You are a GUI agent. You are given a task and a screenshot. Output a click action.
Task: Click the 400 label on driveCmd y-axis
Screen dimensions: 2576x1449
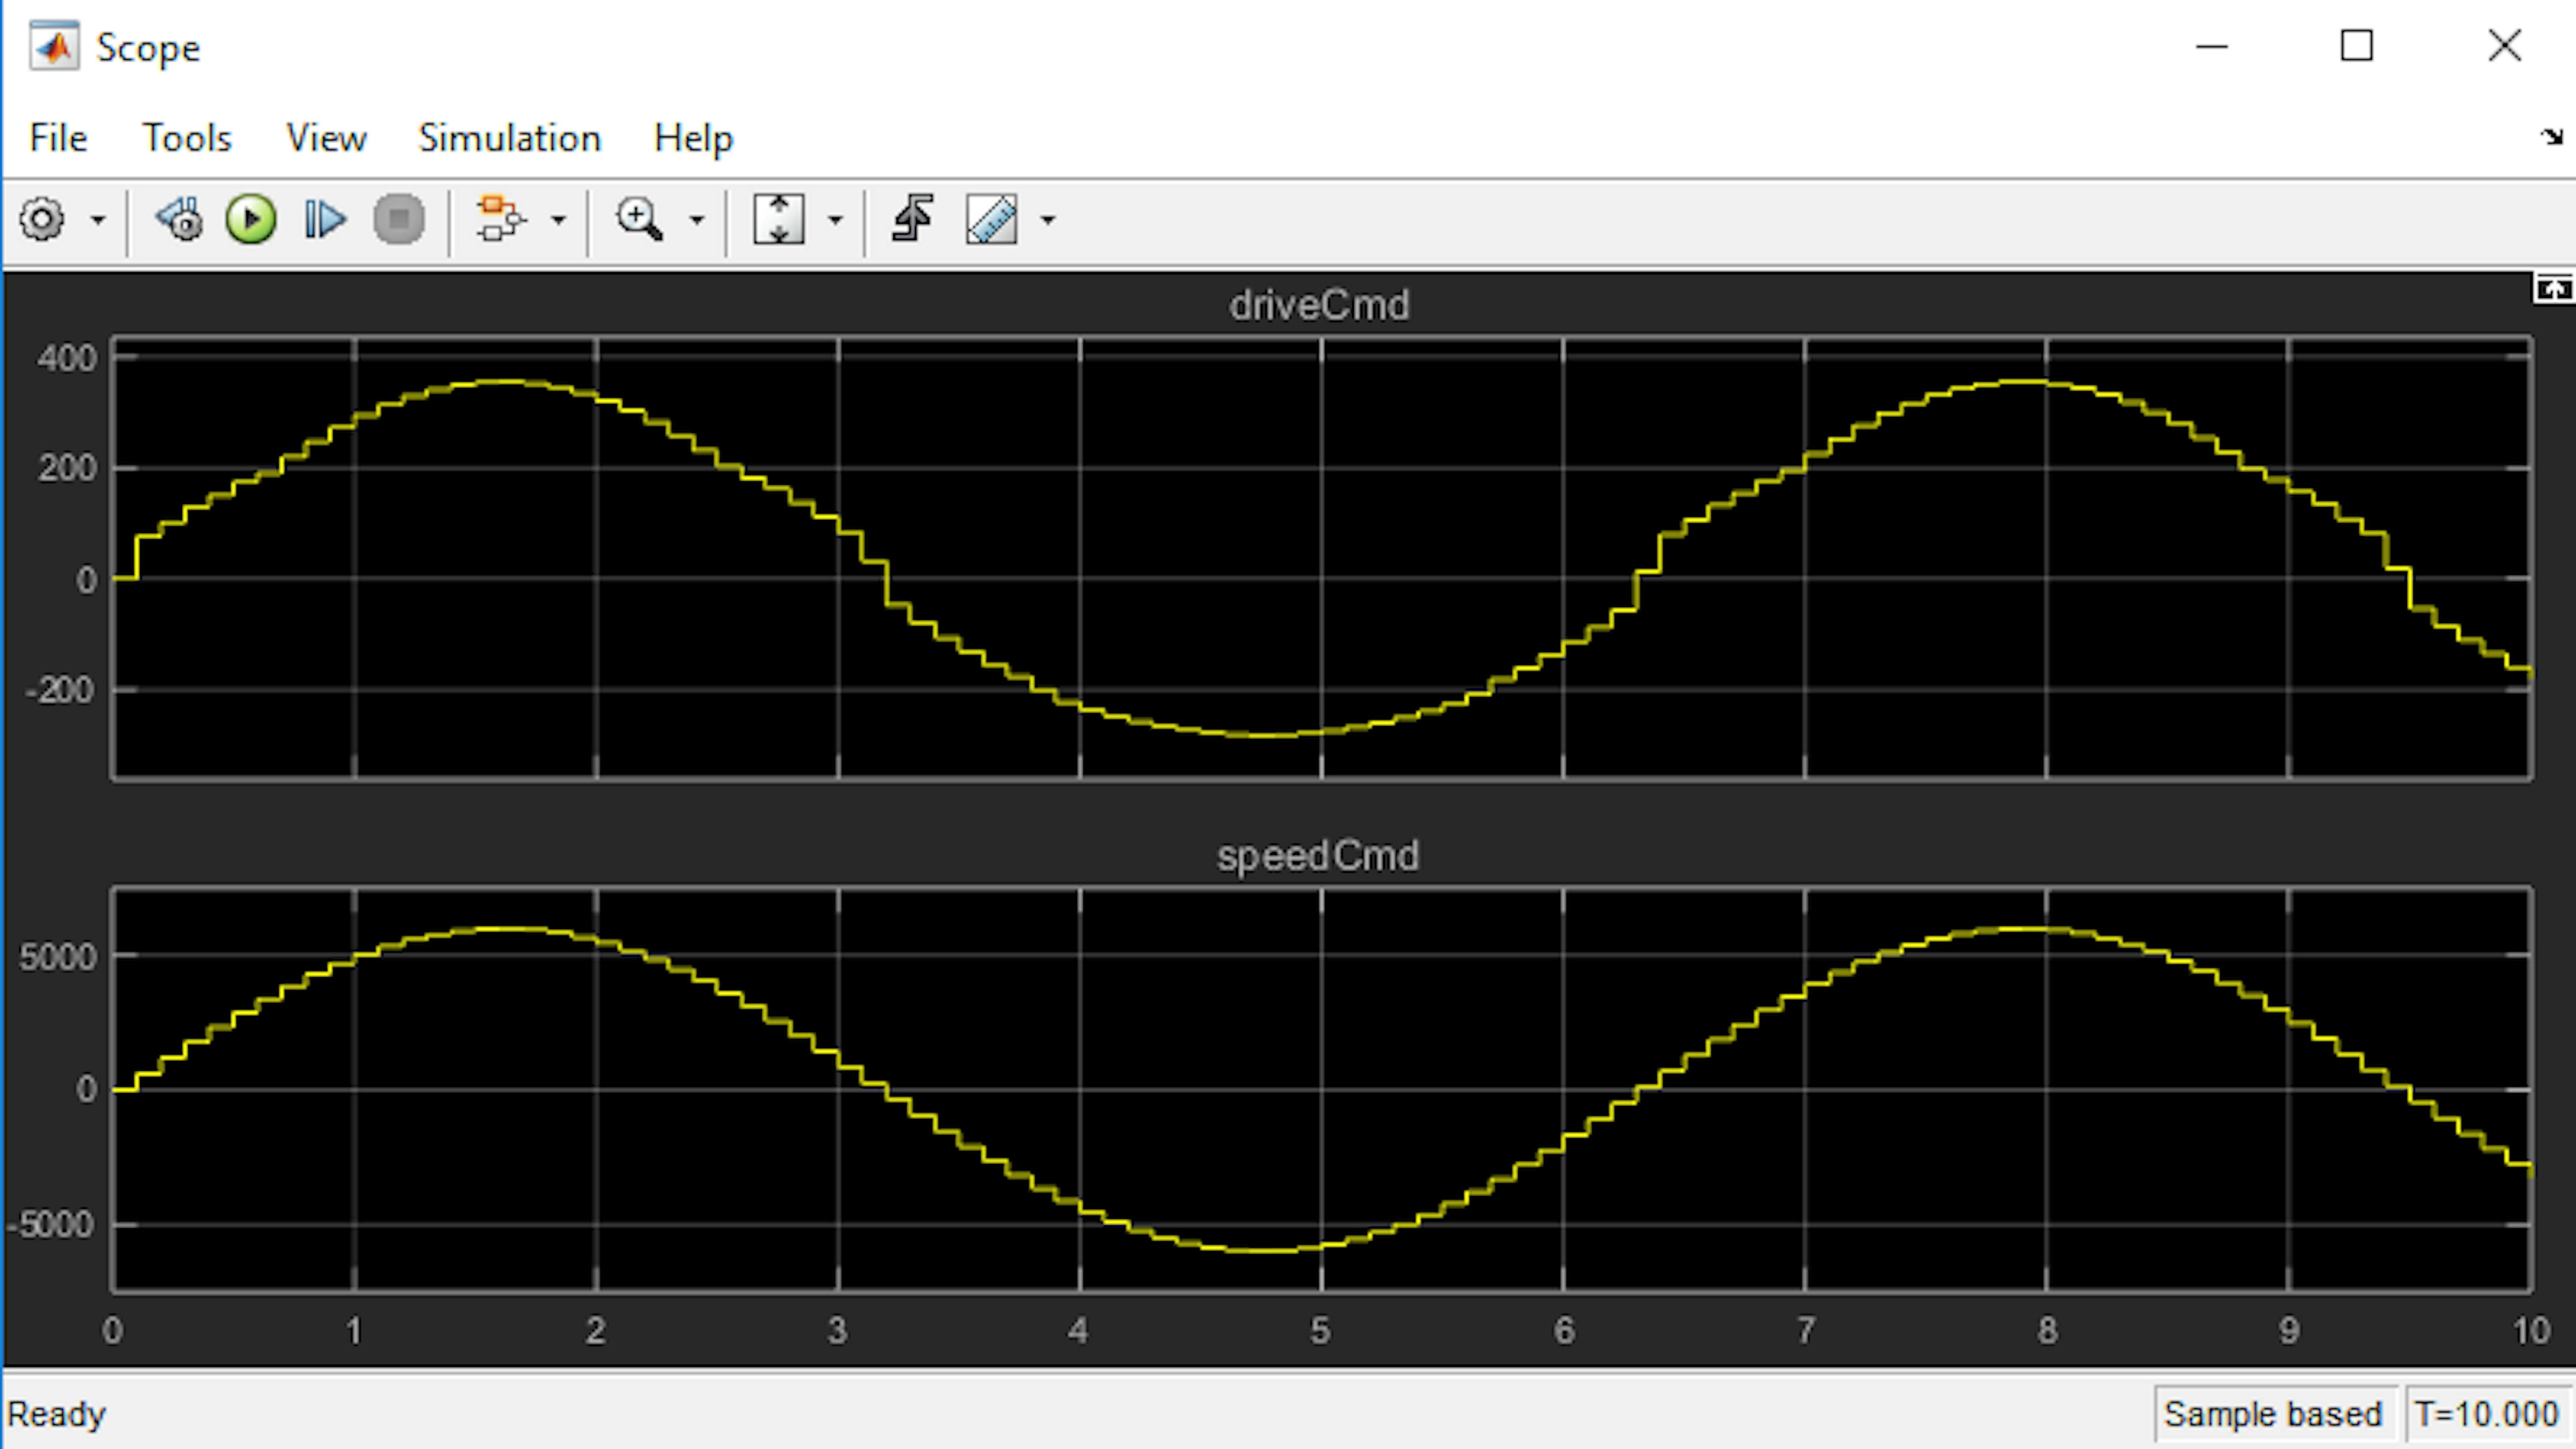(67, 358)
